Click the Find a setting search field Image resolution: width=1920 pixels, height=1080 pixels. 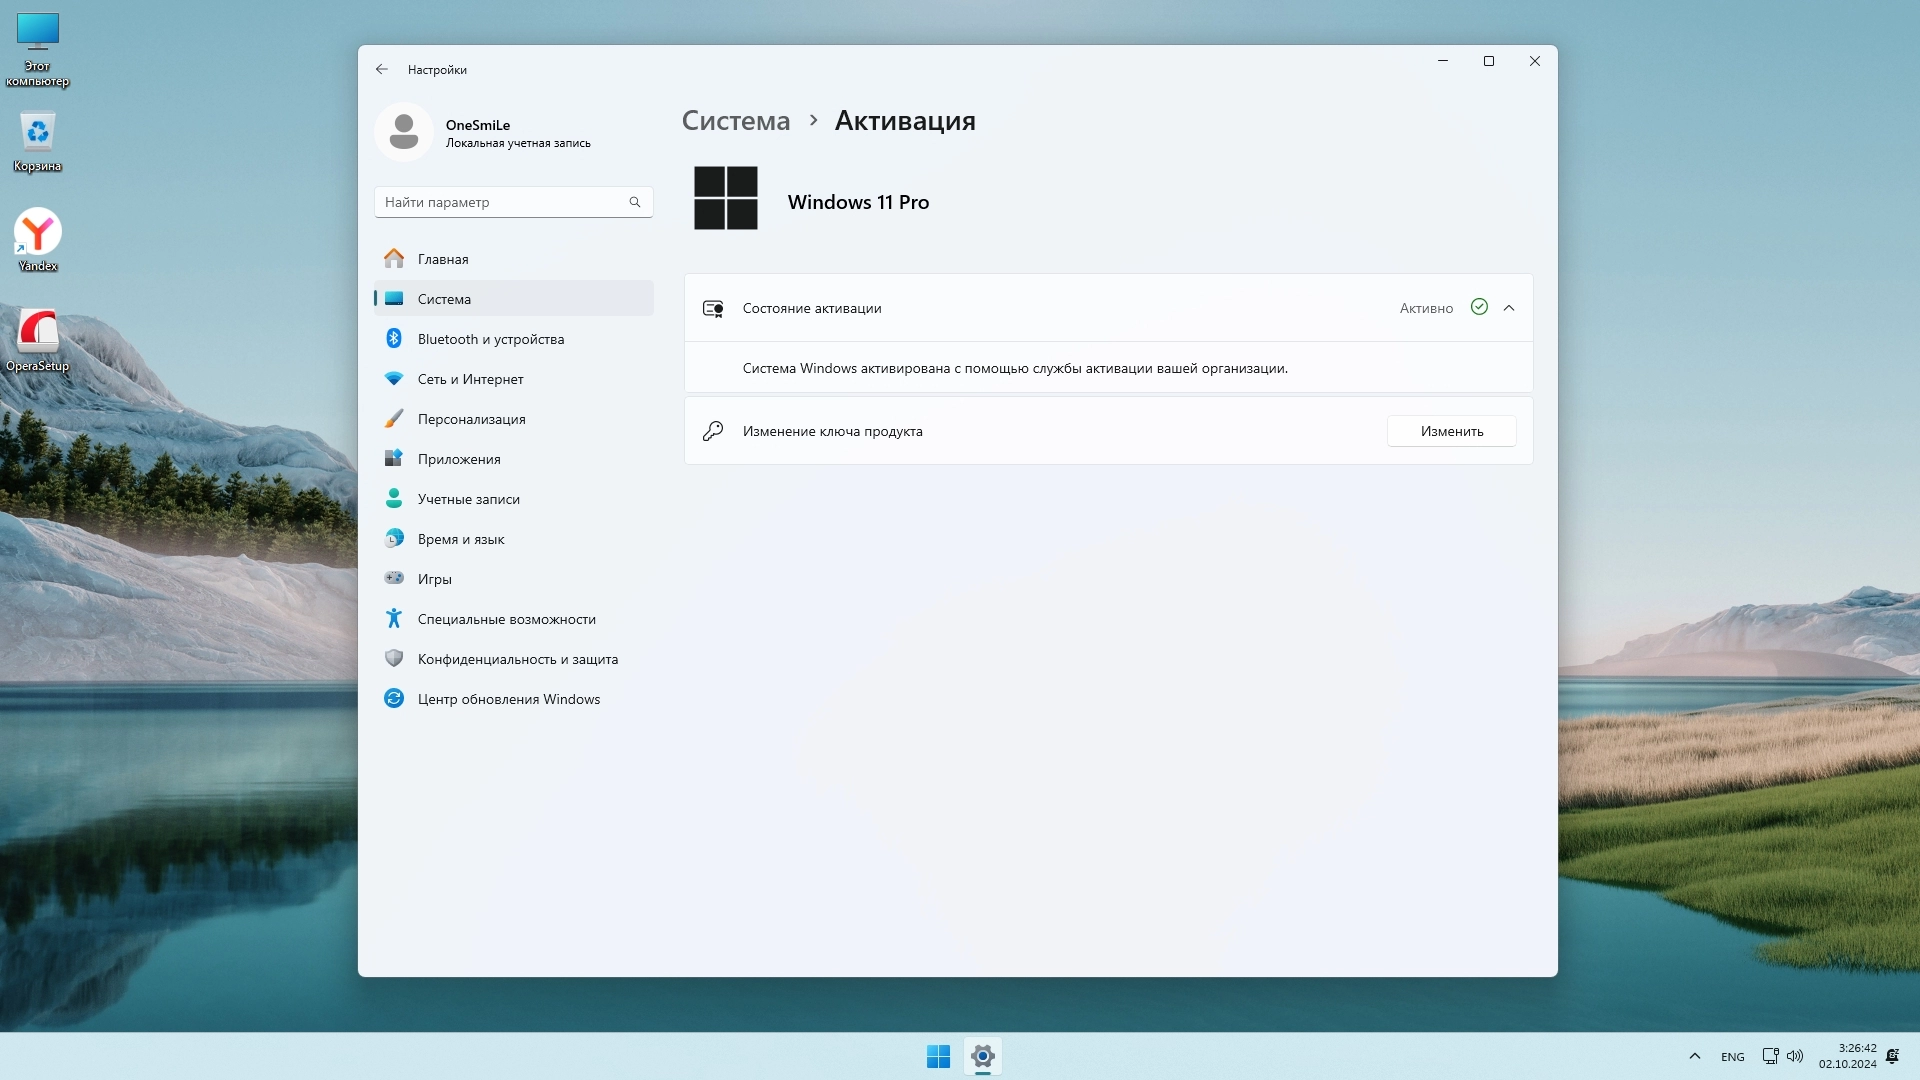point(500,202)
